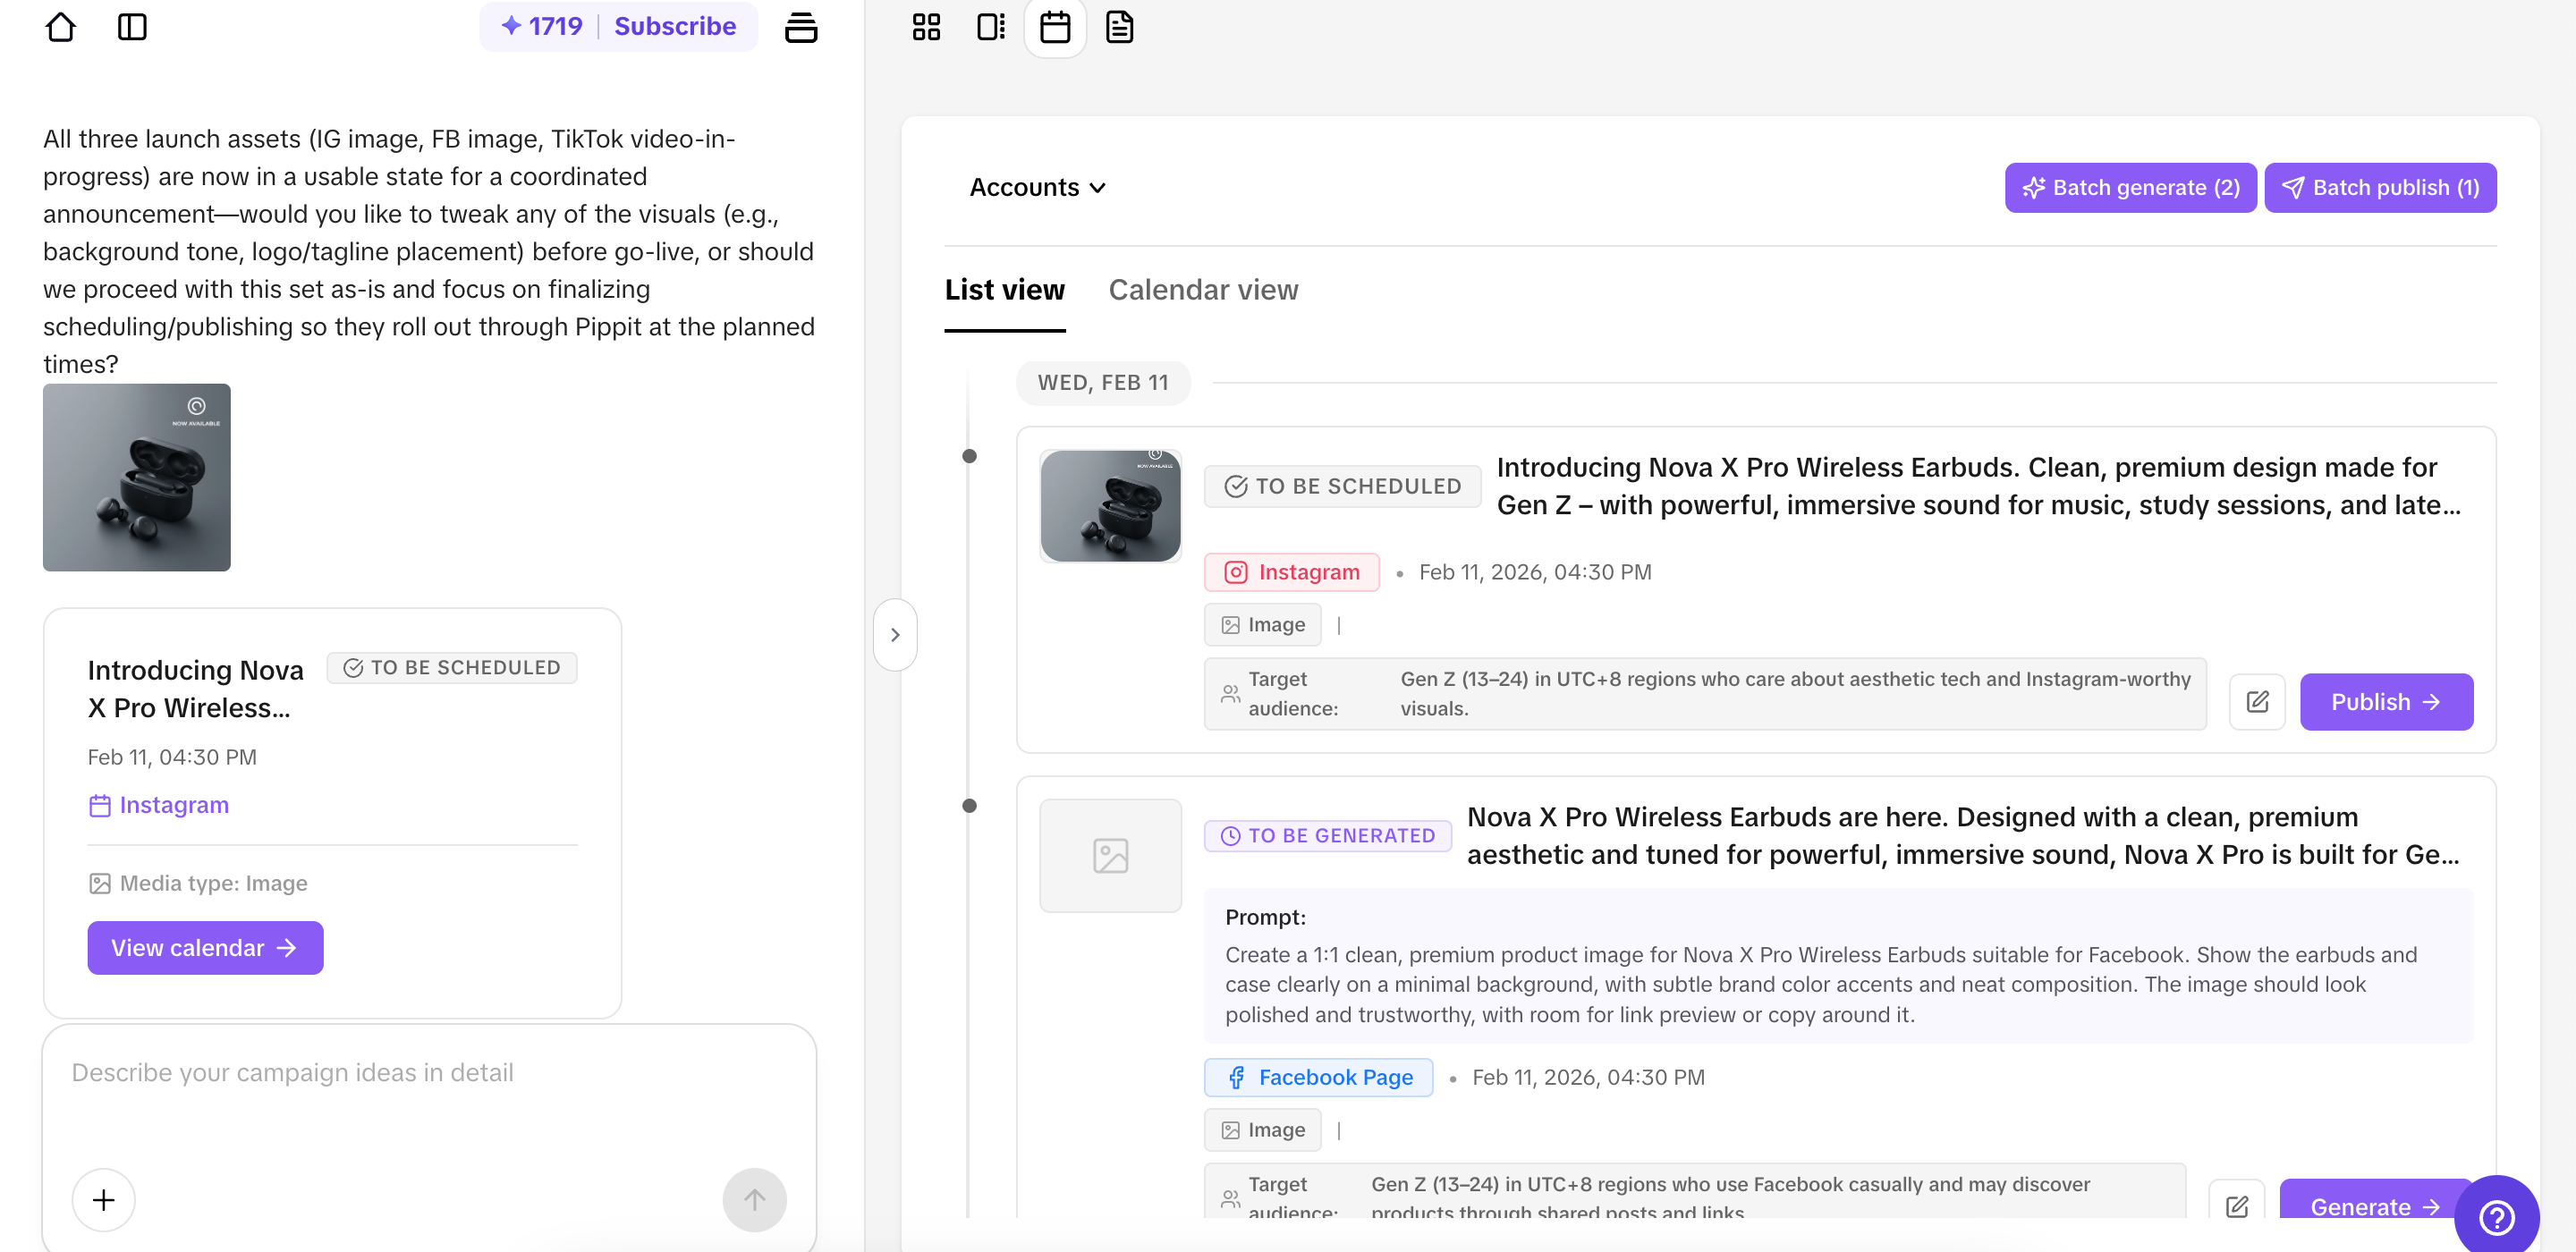
Task: Expand the Accounts dropdown
Action: [x=1037, y=187]
